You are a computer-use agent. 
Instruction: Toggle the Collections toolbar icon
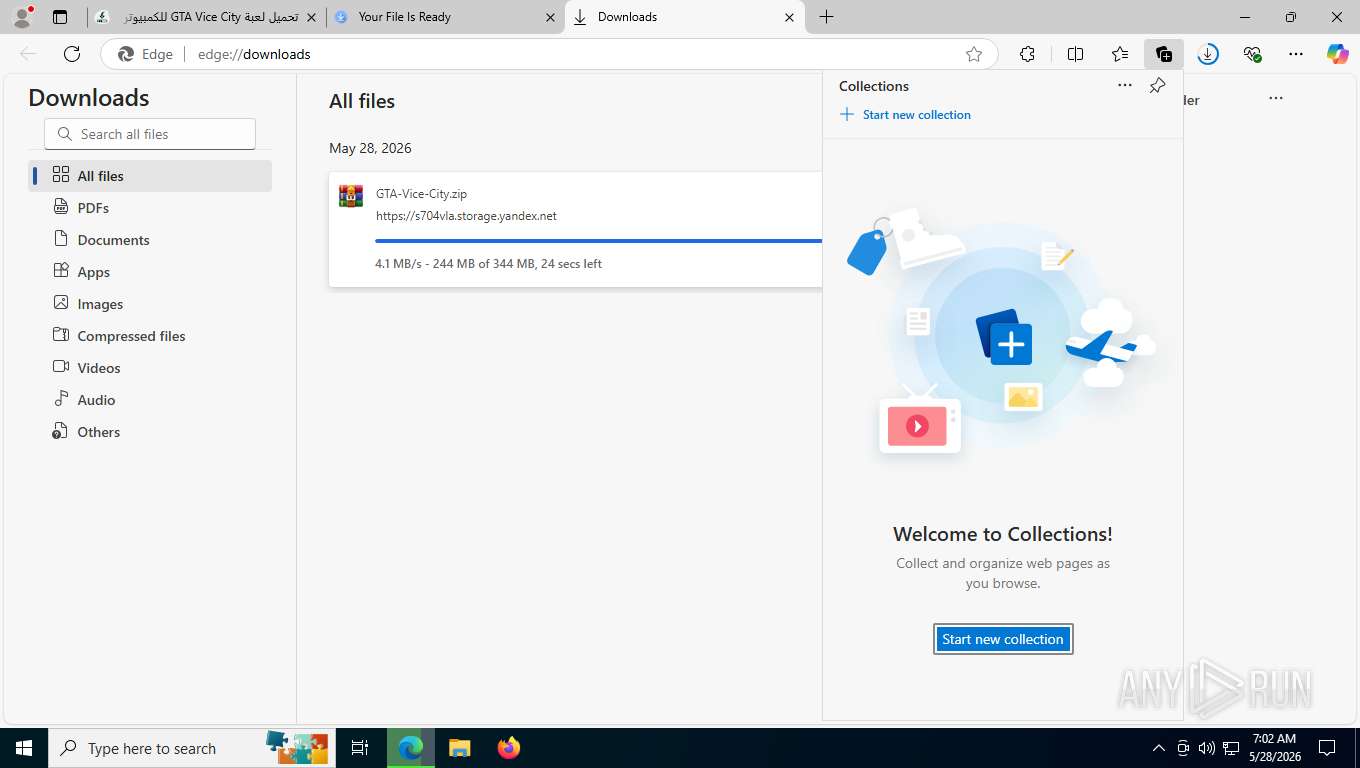click(x=1164, y=54)
